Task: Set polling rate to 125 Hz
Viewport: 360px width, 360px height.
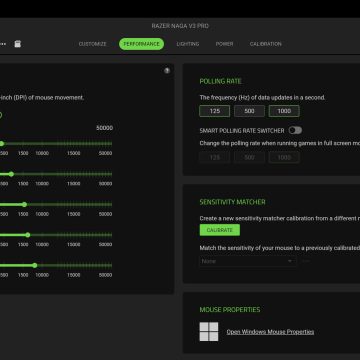Action: 215,111
